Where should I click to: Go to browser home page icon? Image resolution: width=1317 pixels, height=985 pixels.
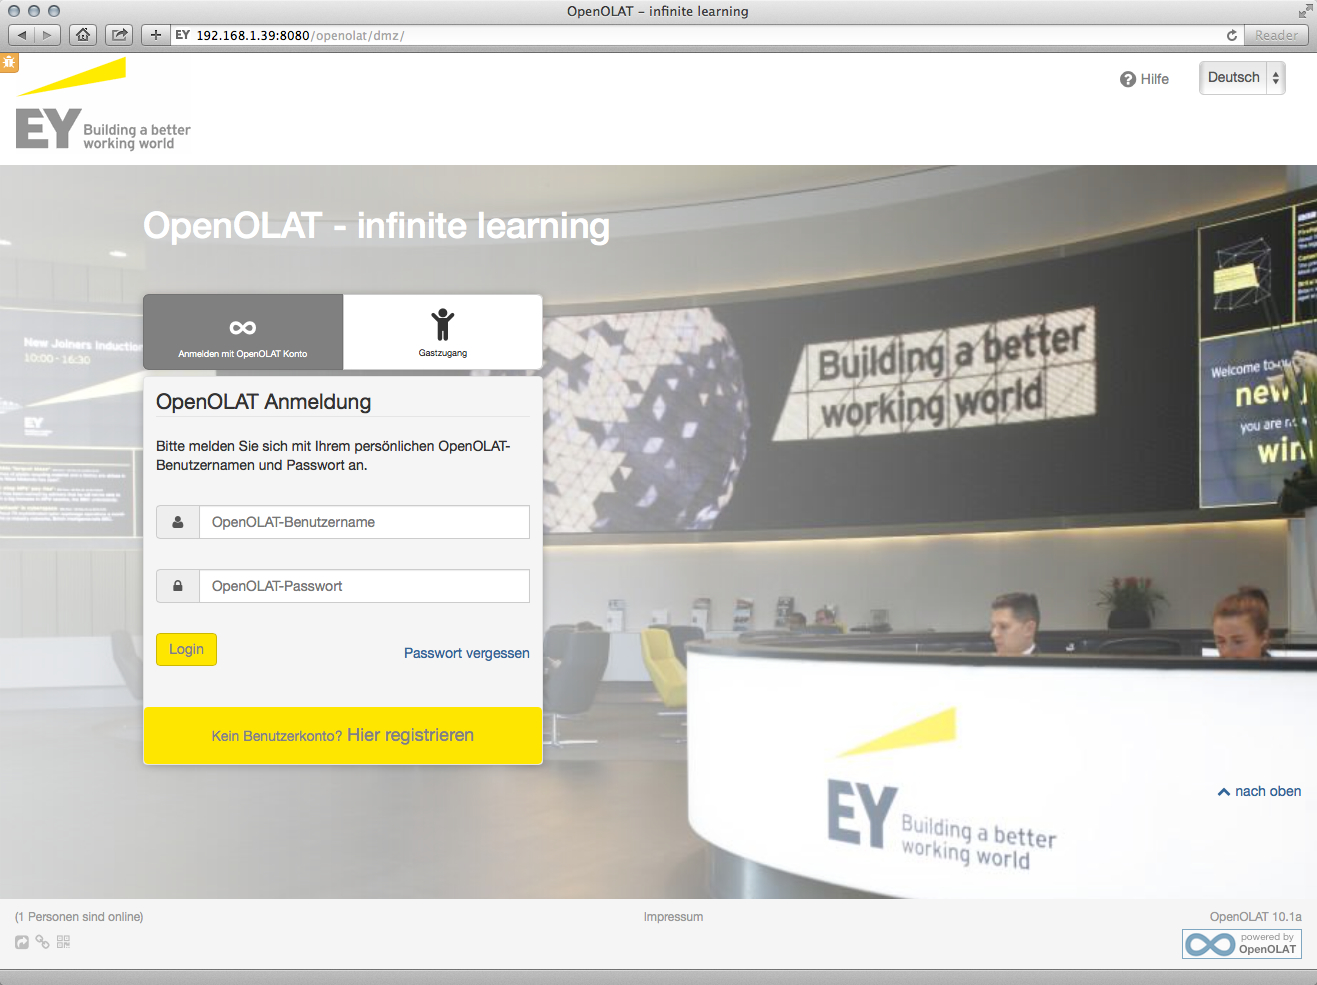(83, 35)
